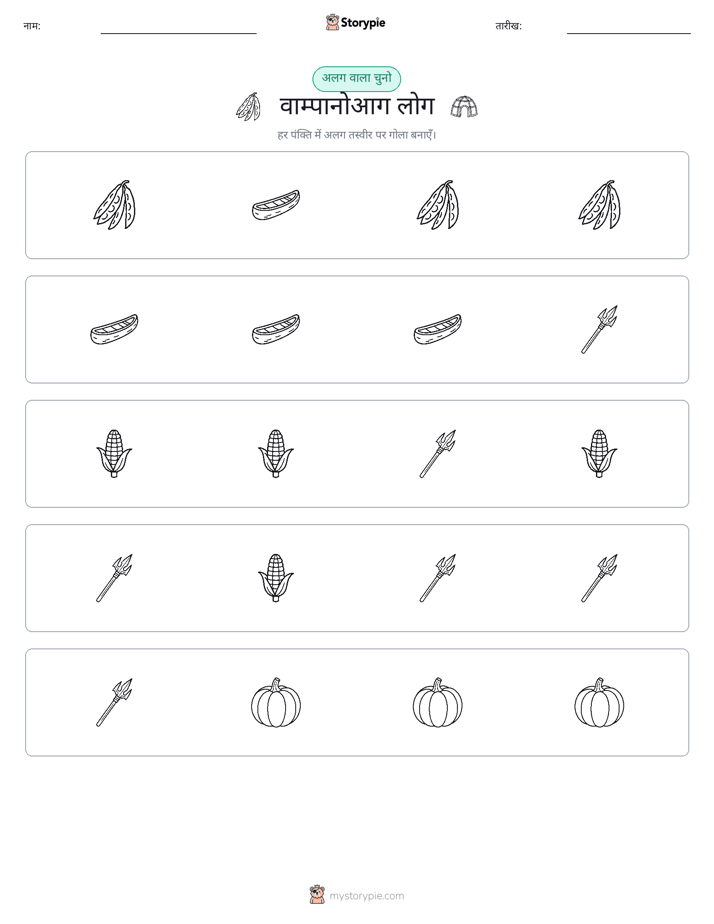The image size is (714, 924).
Task: Click the bean pod icon beside the title
Action: tap(249, 107)
